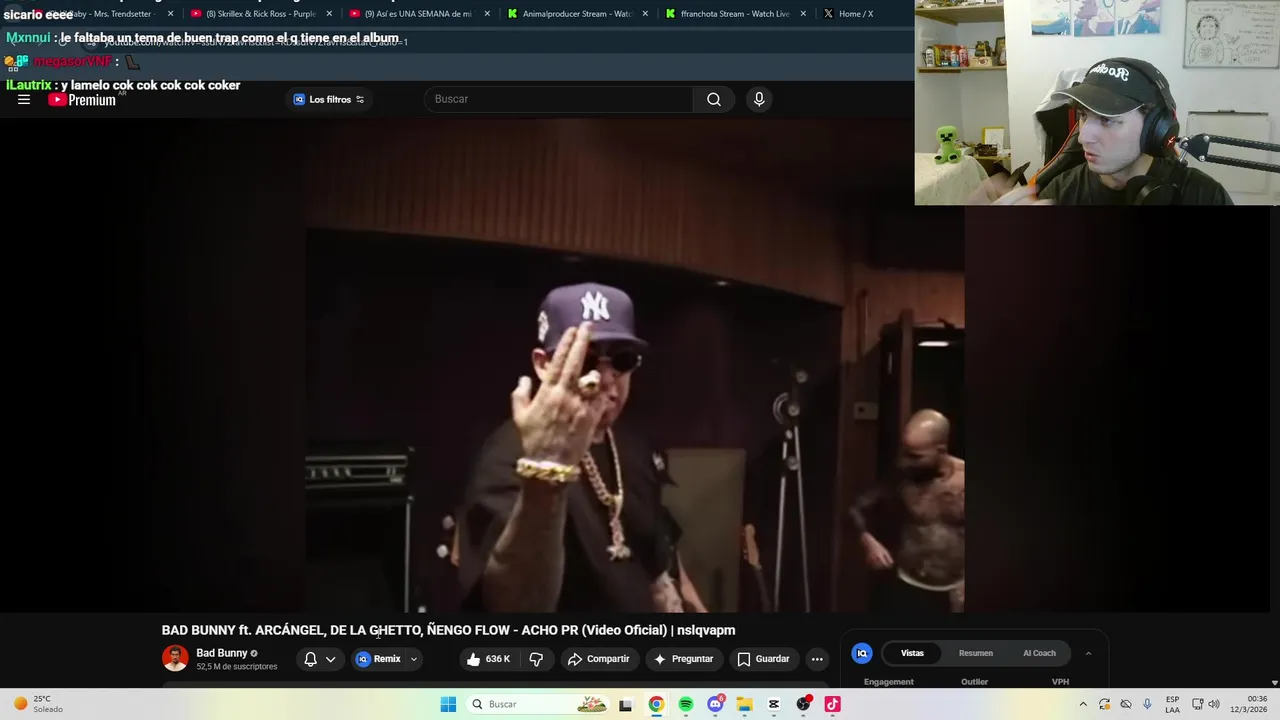This screenshot has width=1280, height=720.
Task: Open the Compartir share button
Action: [x=598, y=659]
